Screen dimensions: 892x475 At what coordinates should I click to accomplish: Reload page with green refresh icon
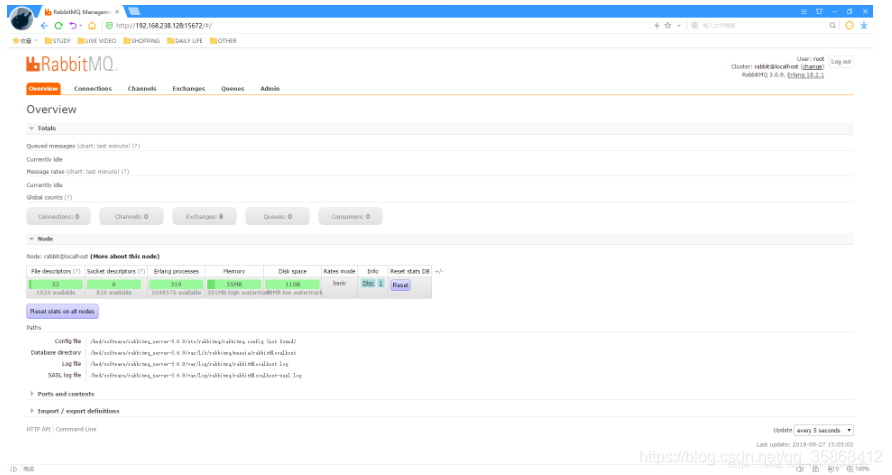click(x=59, y=26)
